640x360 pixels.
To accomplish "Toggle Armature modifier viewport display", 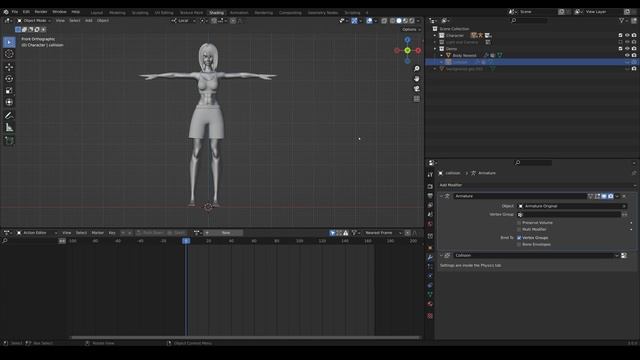I will (604, 196).
